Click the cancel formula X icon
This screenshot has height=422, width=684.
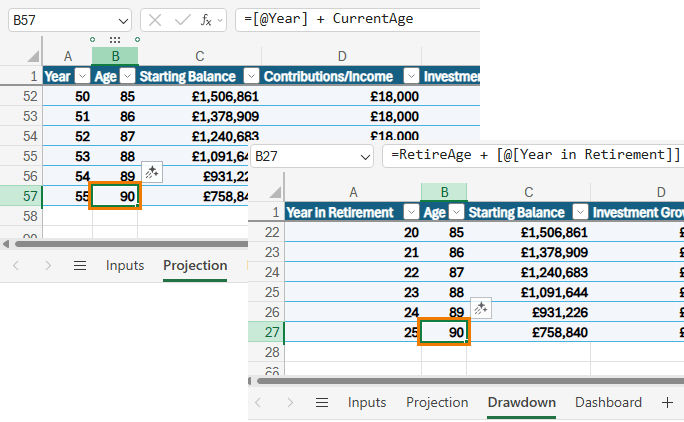coord(154,19)
